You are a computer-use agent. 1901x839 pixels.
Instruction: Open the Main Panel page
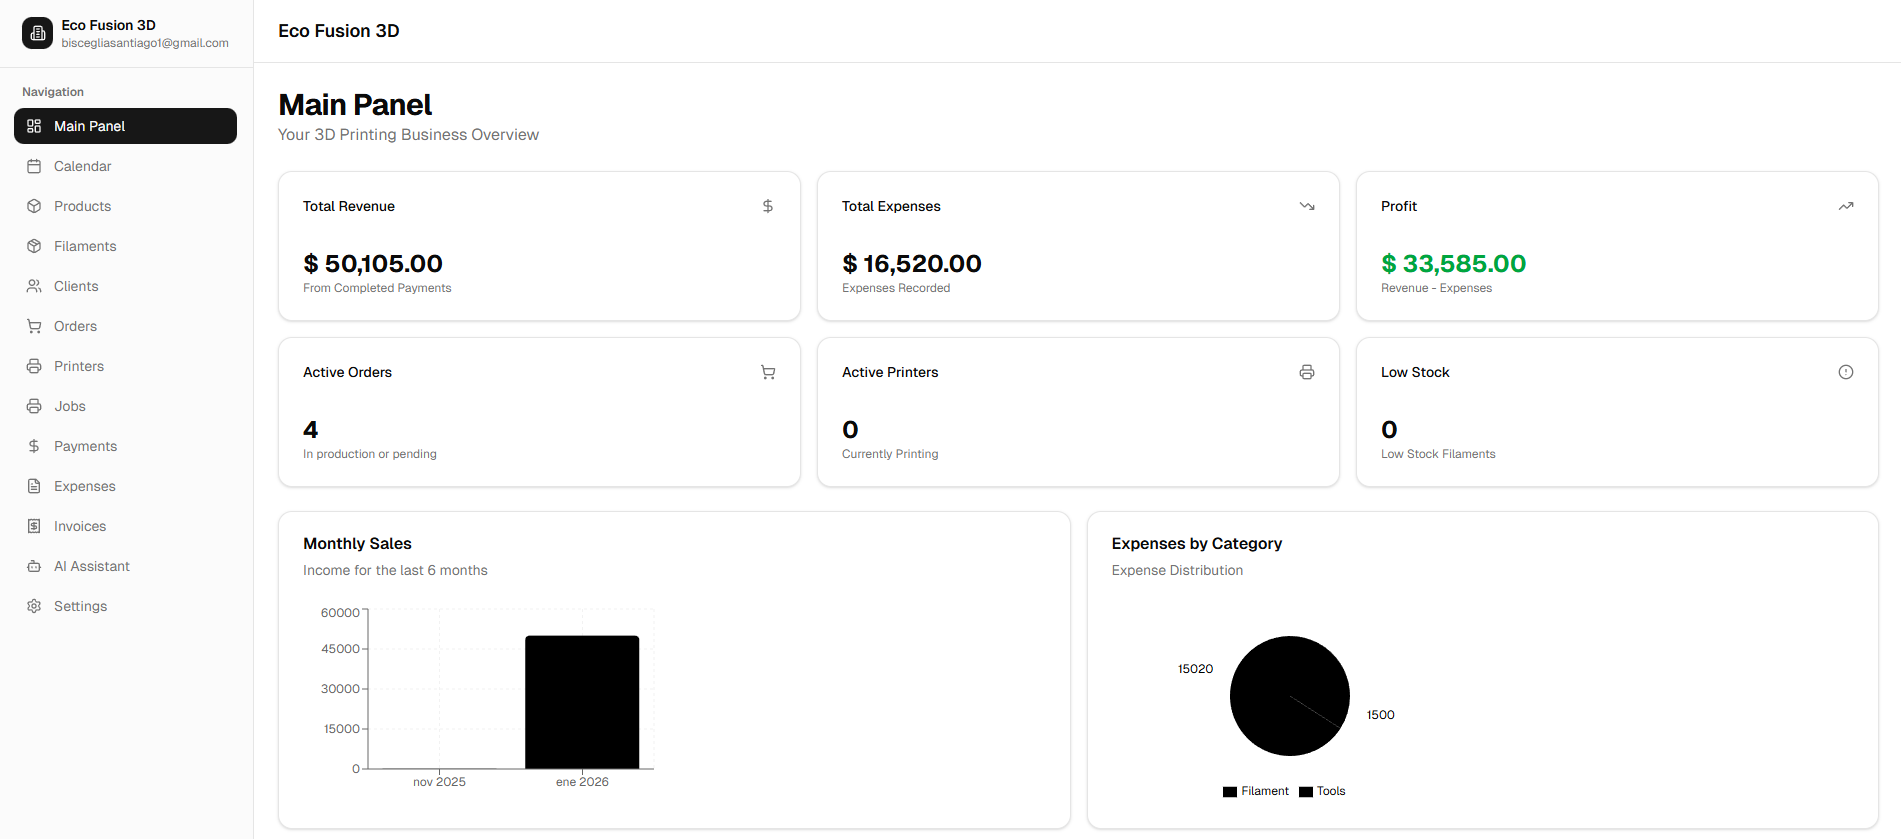coord(125,126)
